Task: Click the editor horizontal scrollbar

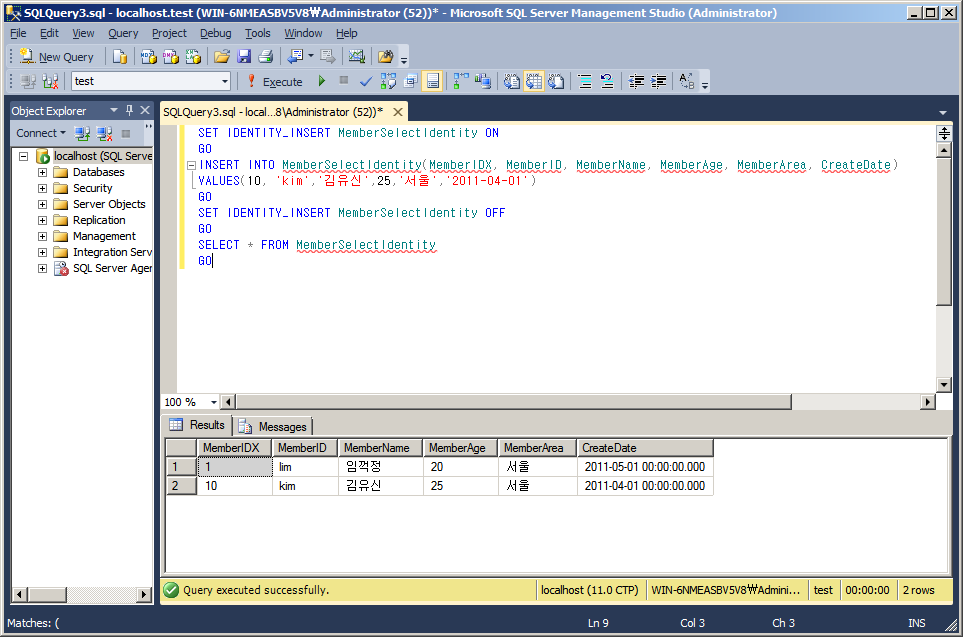Action: point(513,402)
